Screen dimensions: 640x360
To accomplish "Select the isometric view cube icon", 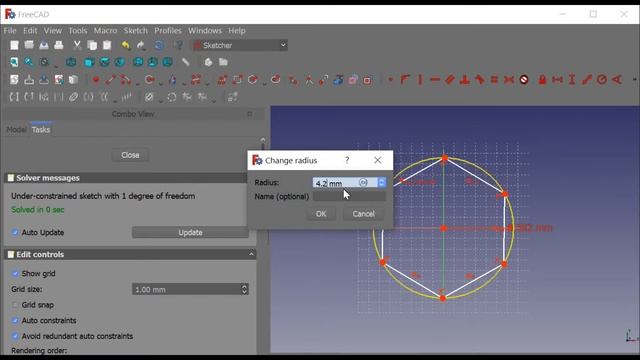I will [x=71, y=62].
